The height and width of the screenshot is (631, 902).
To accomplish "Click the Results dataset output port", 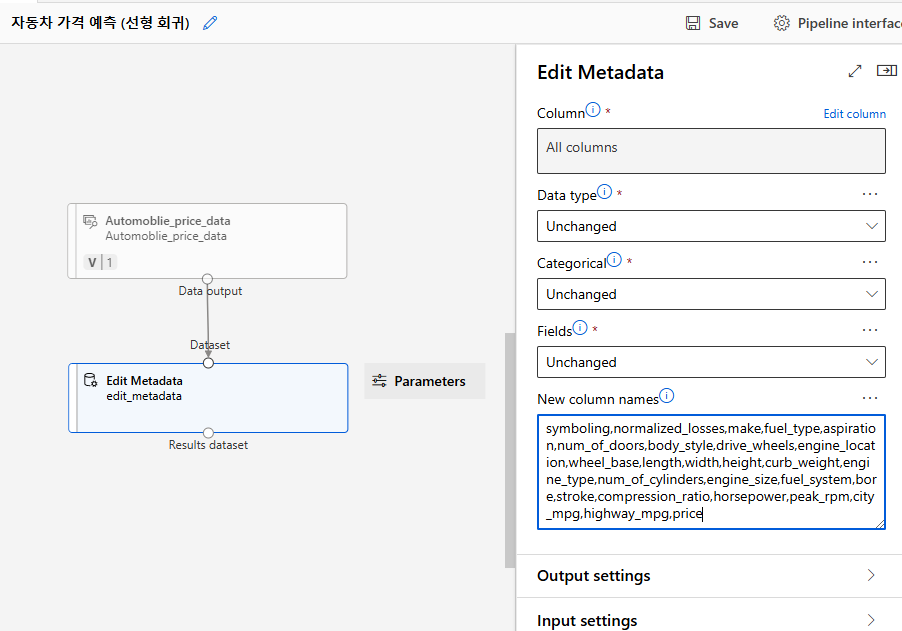I will click(208, 433).
